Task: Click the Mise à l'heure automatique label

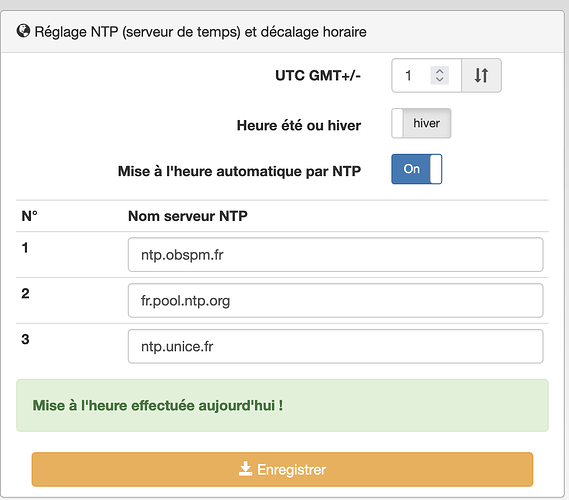Action: click(239, 171)
